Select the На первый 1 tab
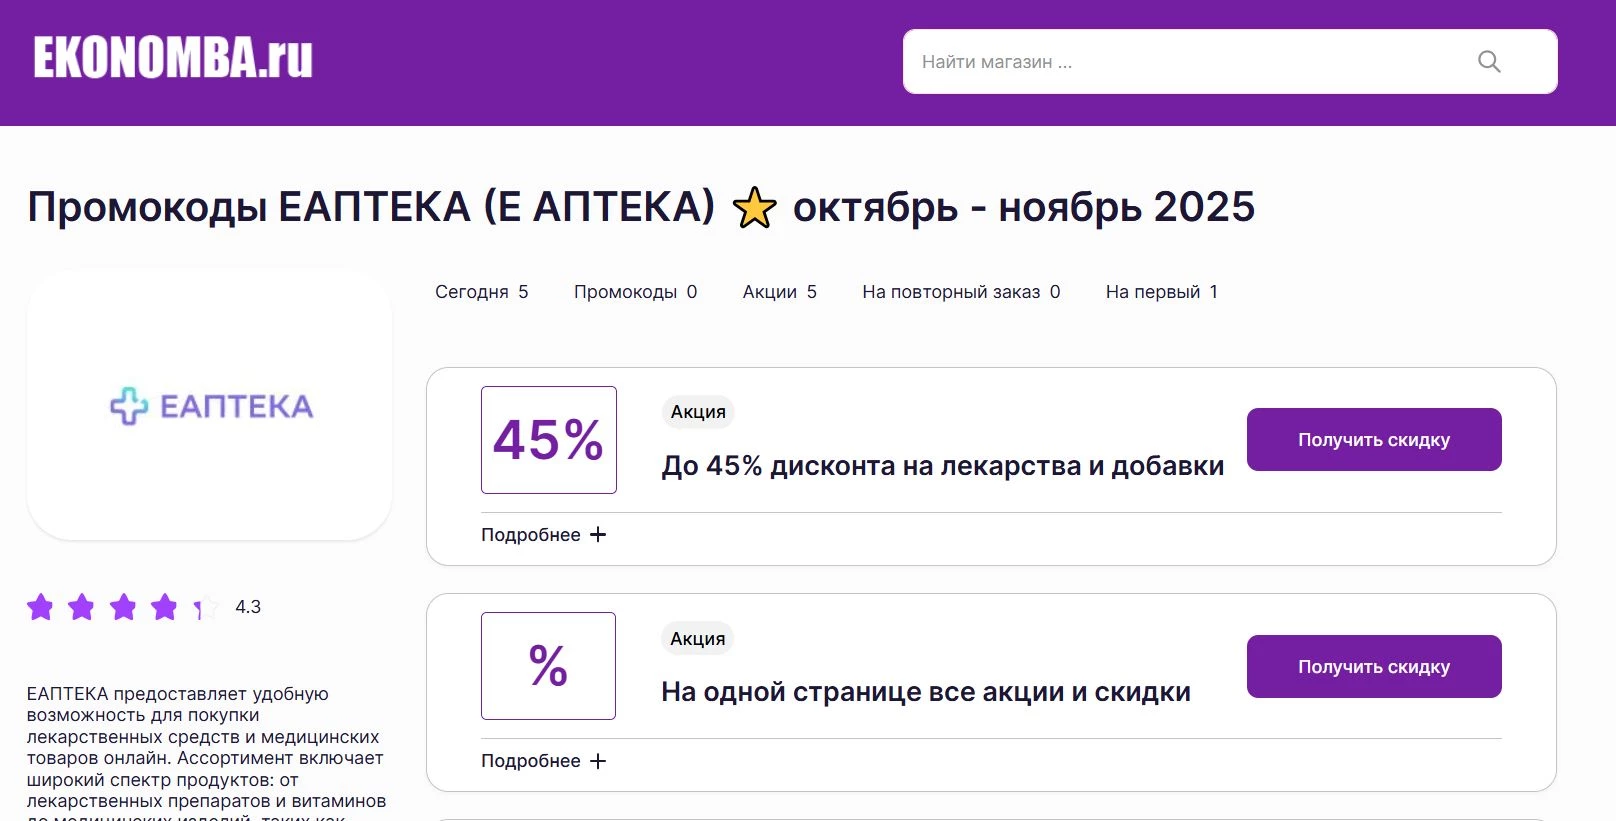Image resolution: width=1616 pixels, height=821 pixels. pyautogui.click(x=1161, y=292)
